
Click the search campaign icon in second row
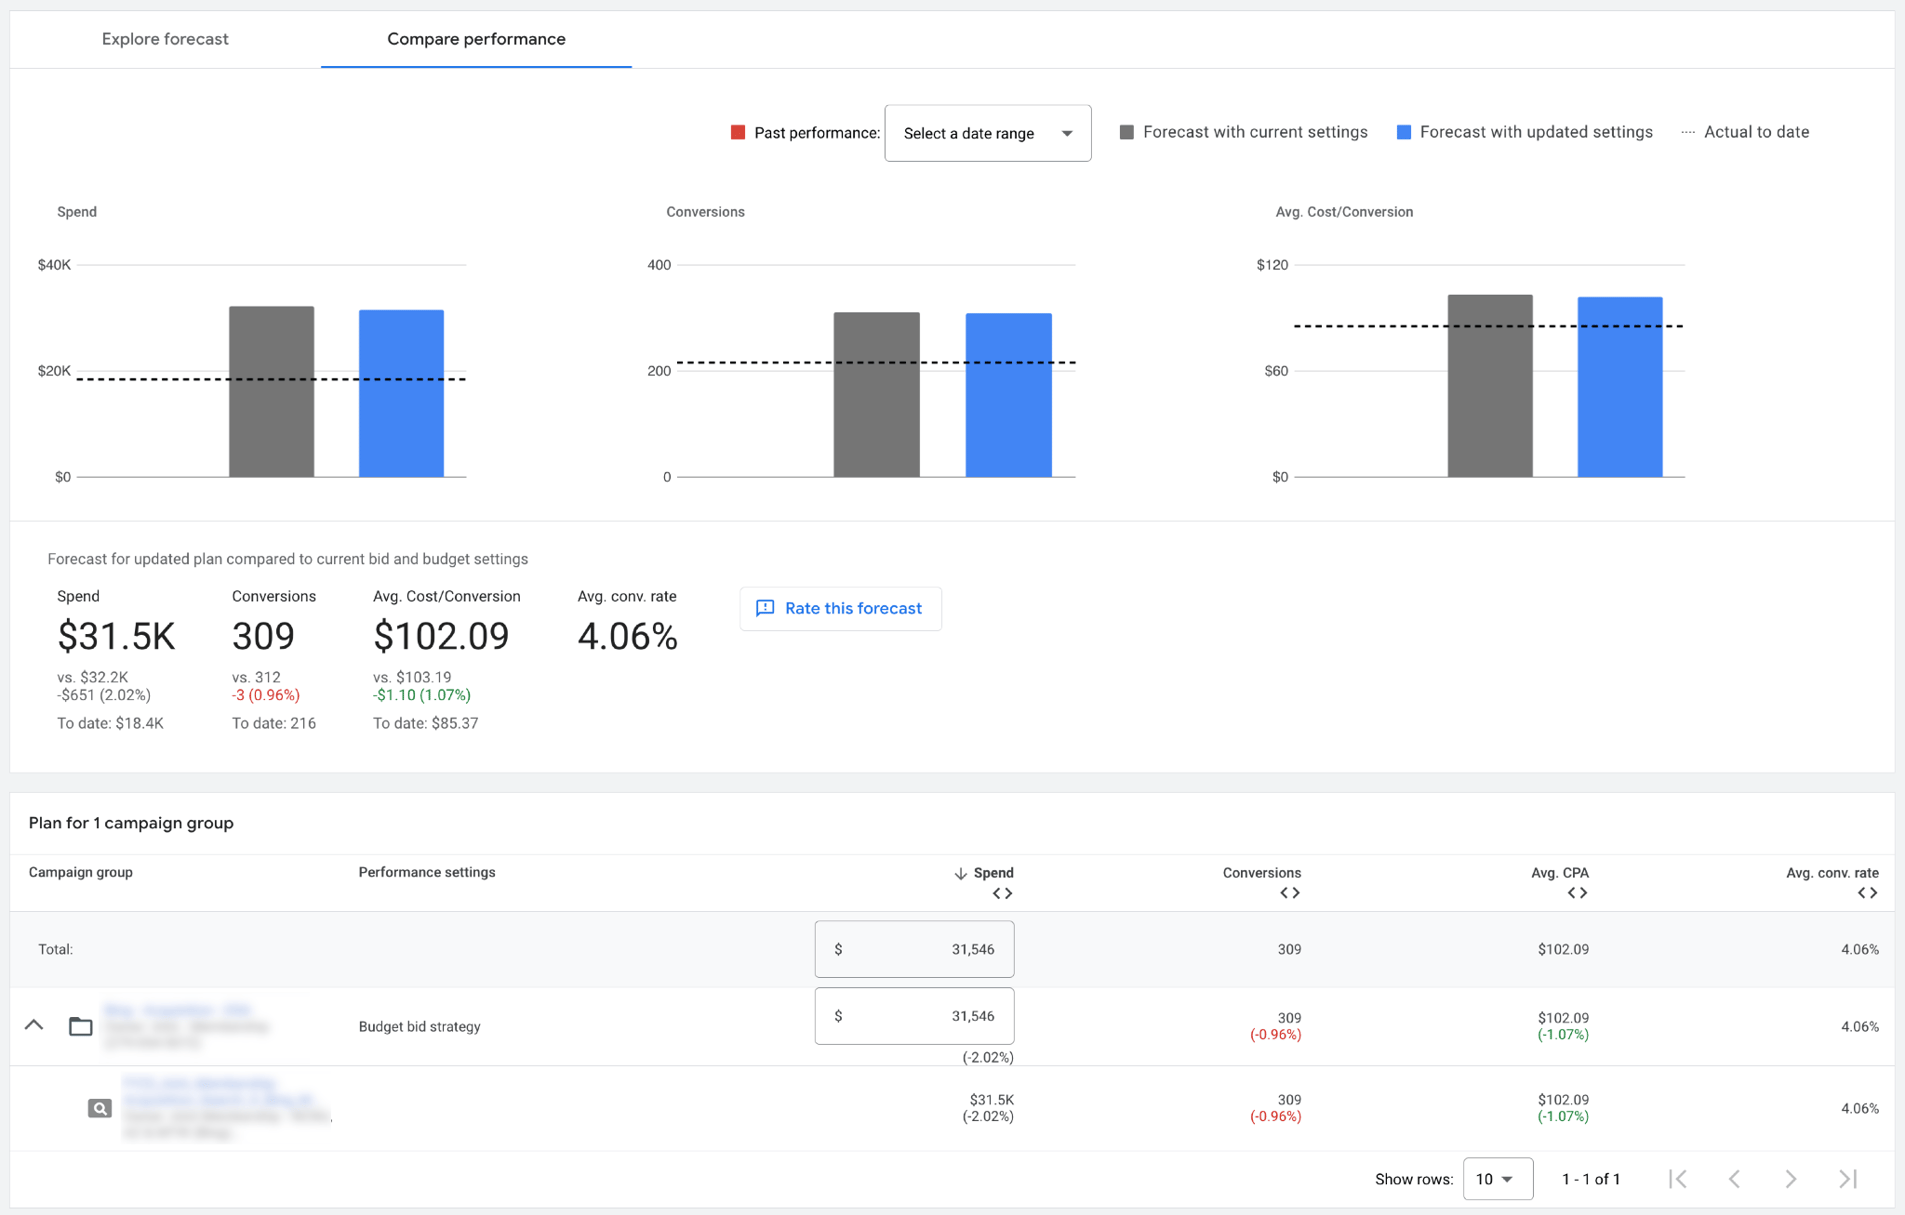coord(100,1108)
